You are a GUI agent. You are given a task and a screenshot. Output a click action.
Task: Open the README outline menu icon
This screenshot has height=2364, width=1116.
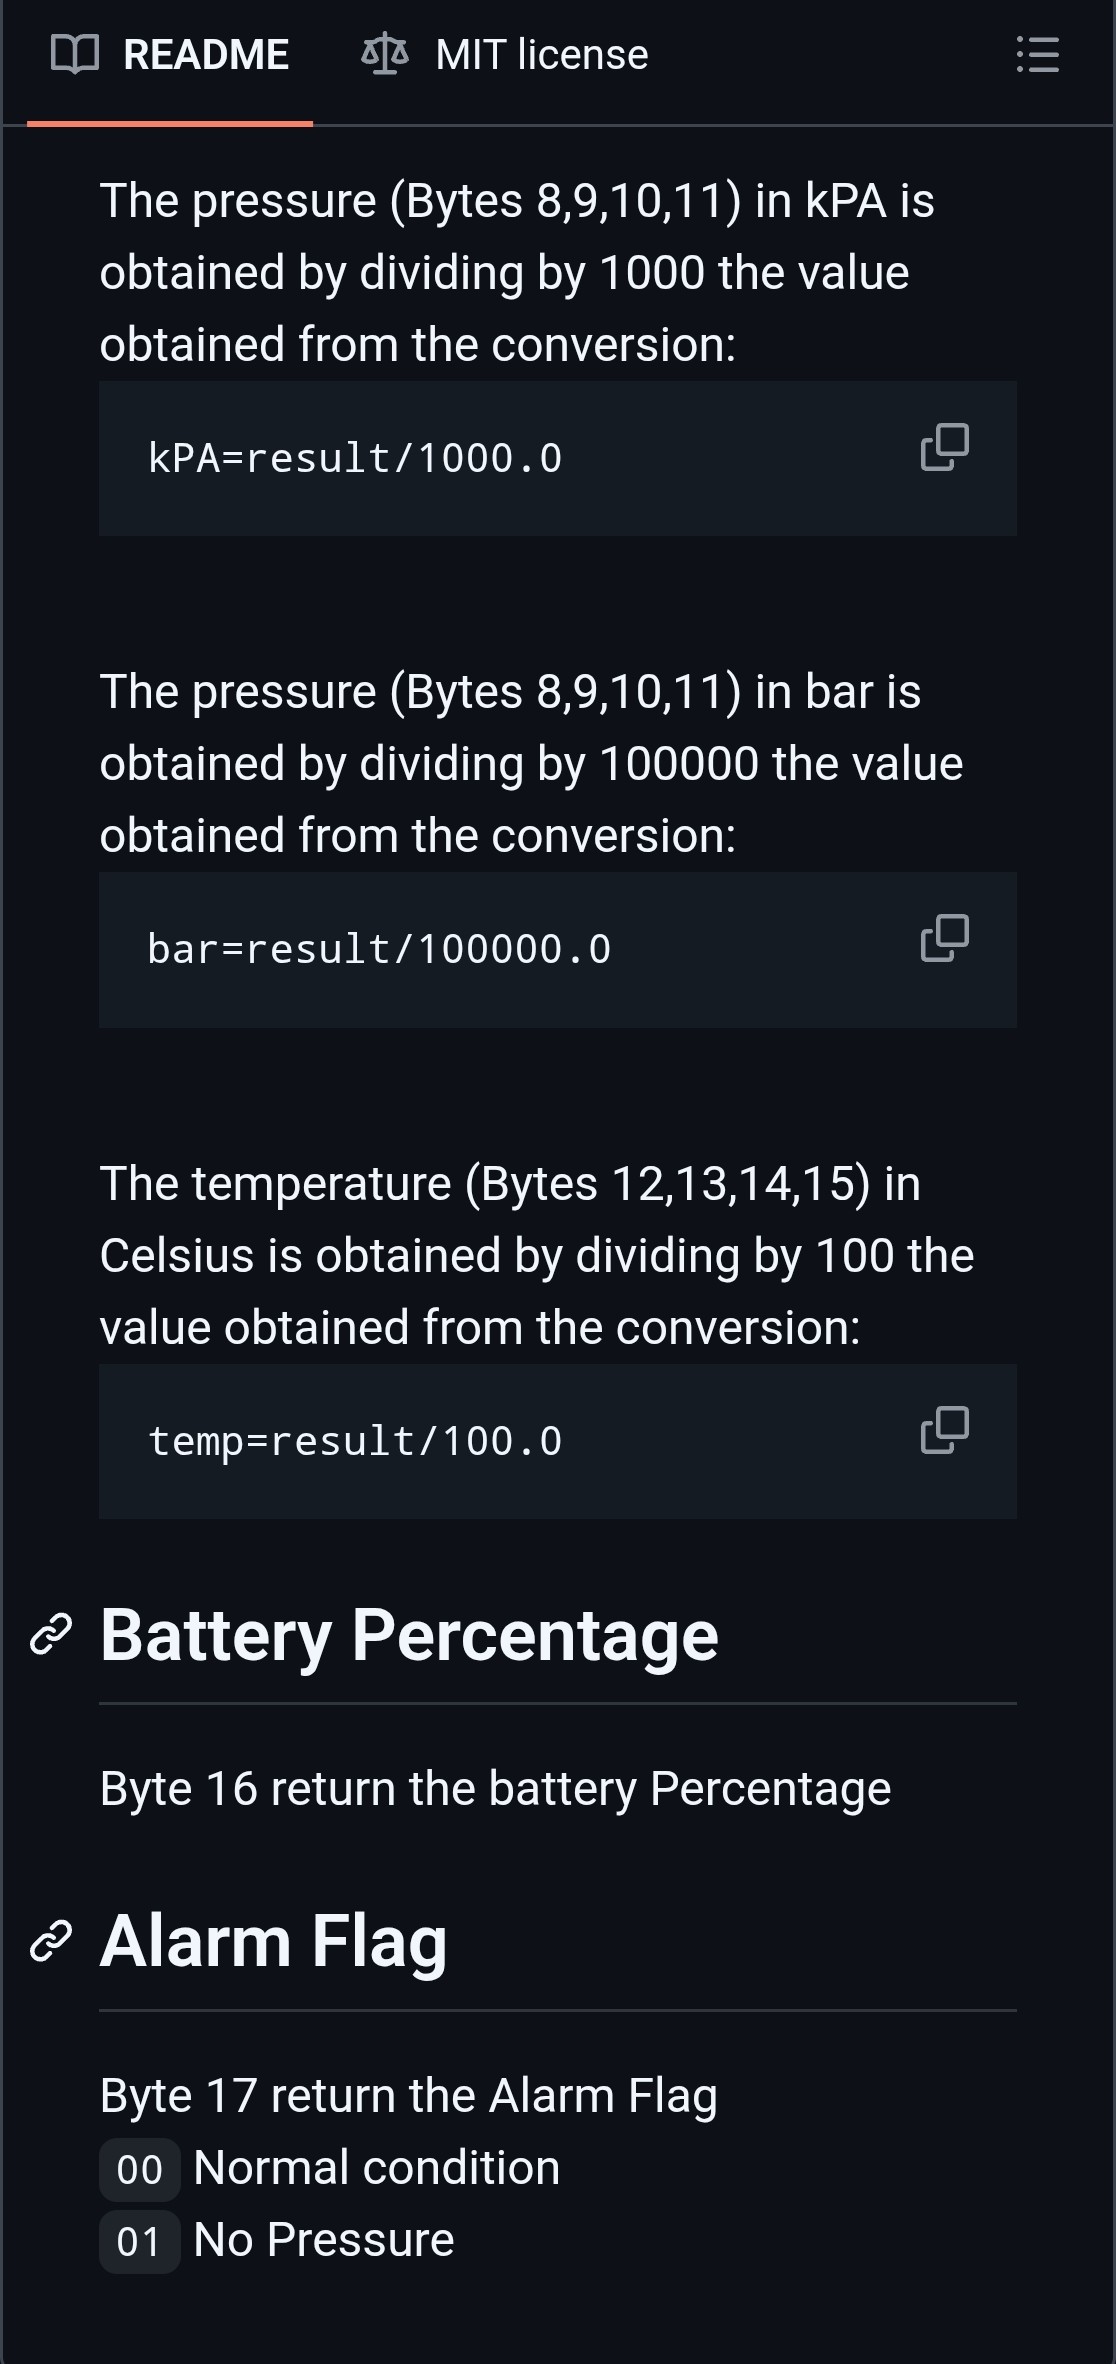[x=1037, y=55]
